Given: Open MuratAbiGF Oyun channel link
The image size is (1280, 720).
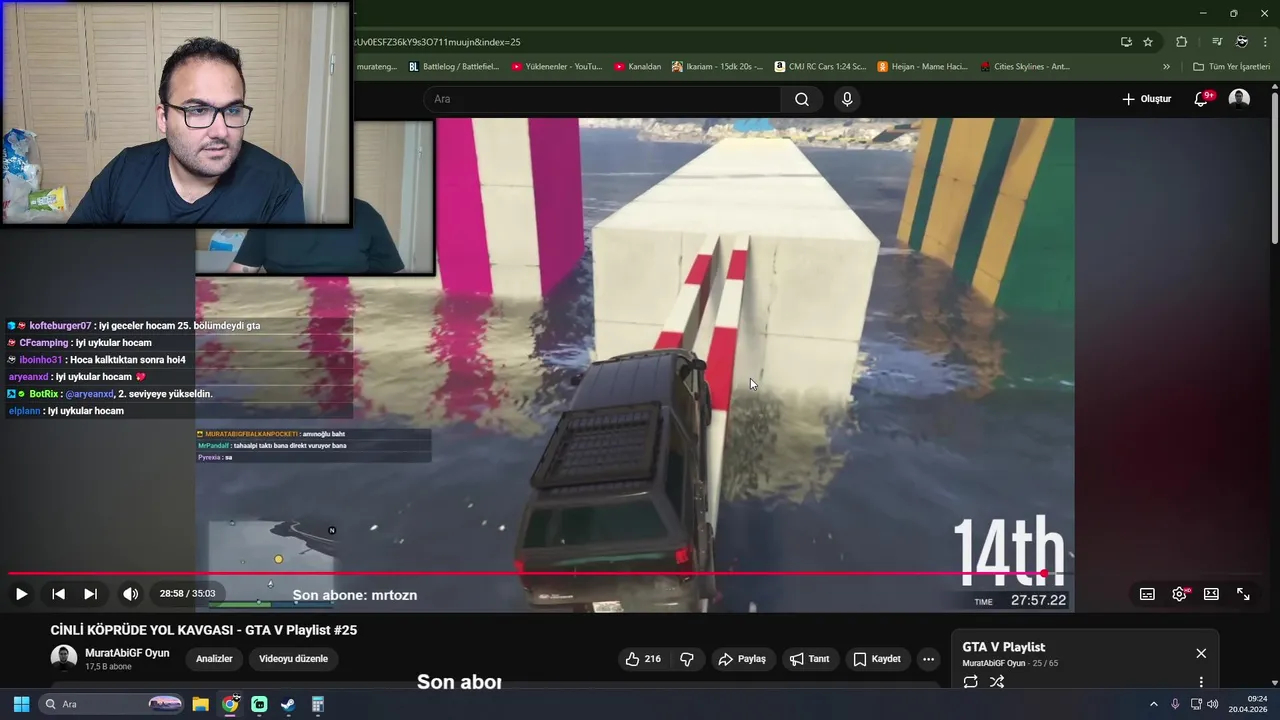Looking at the screenshot, I should [127, 653].
